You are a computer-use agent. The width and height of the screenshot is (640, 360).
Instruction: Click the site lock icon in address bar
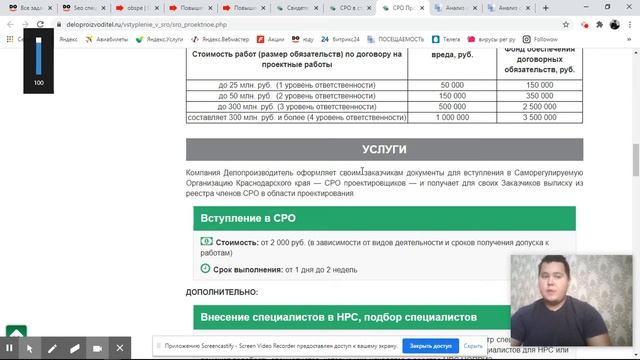(59, 24)
